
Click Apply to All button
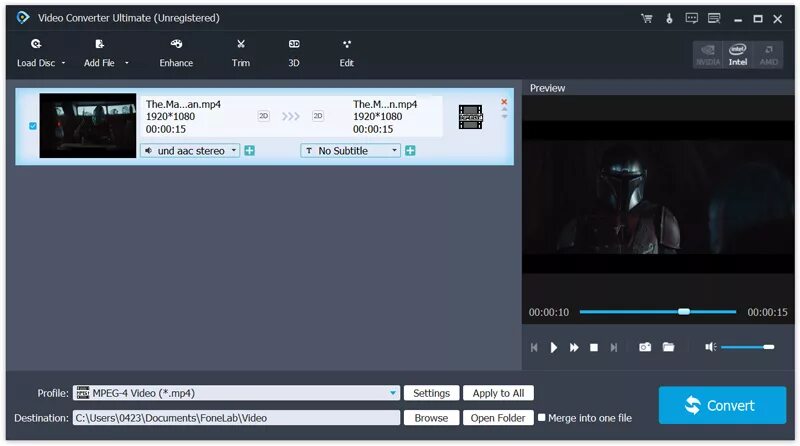click(x=498, y=393)
